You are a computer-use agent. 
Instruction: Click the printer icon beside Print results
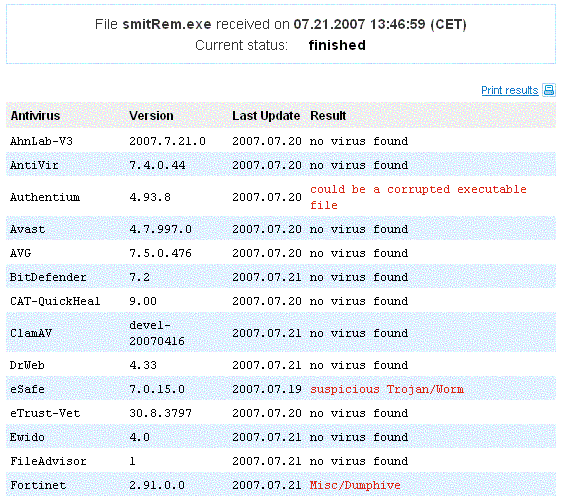[x=549, y=90]
